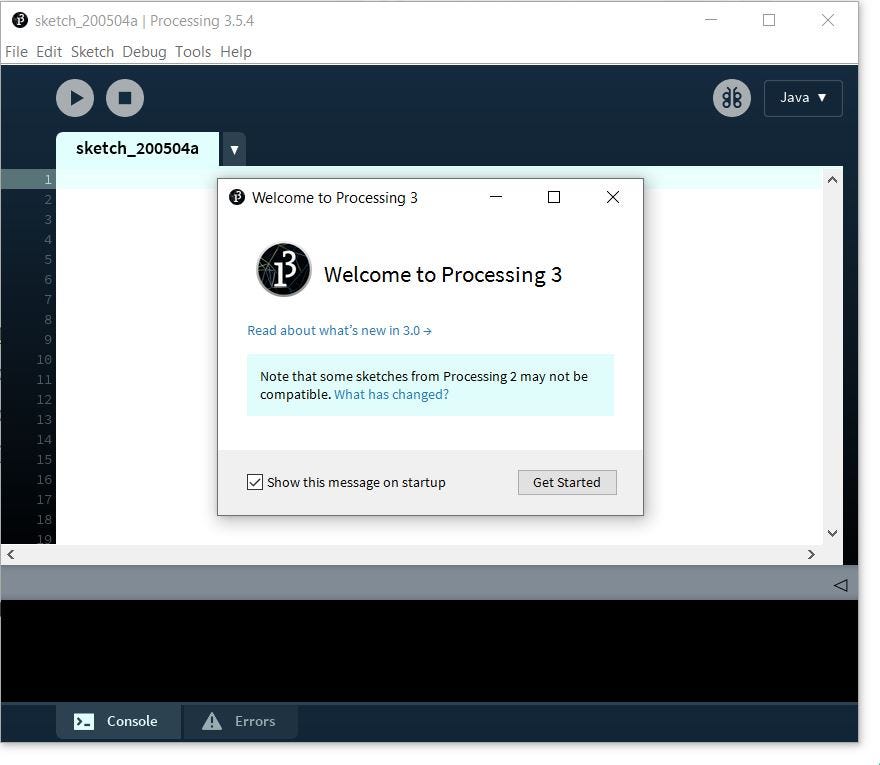
Task: Toggle the debugger butterfly icon
Action: (x=731, y=98)
